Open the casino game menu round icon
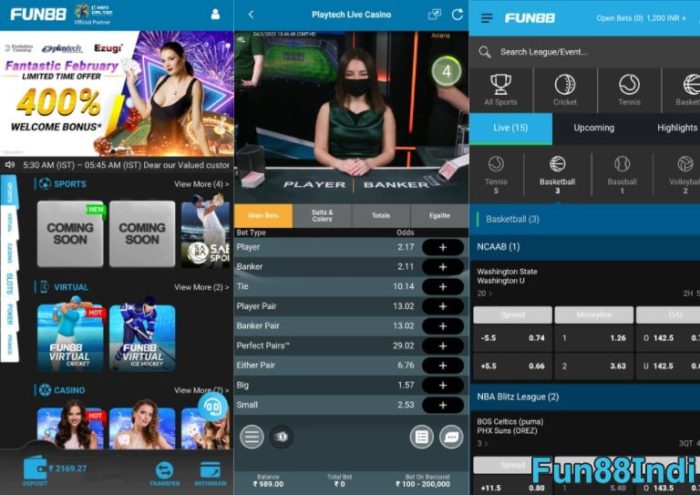Viewport: 700px width, 495px height. click(x=252, y=436)
